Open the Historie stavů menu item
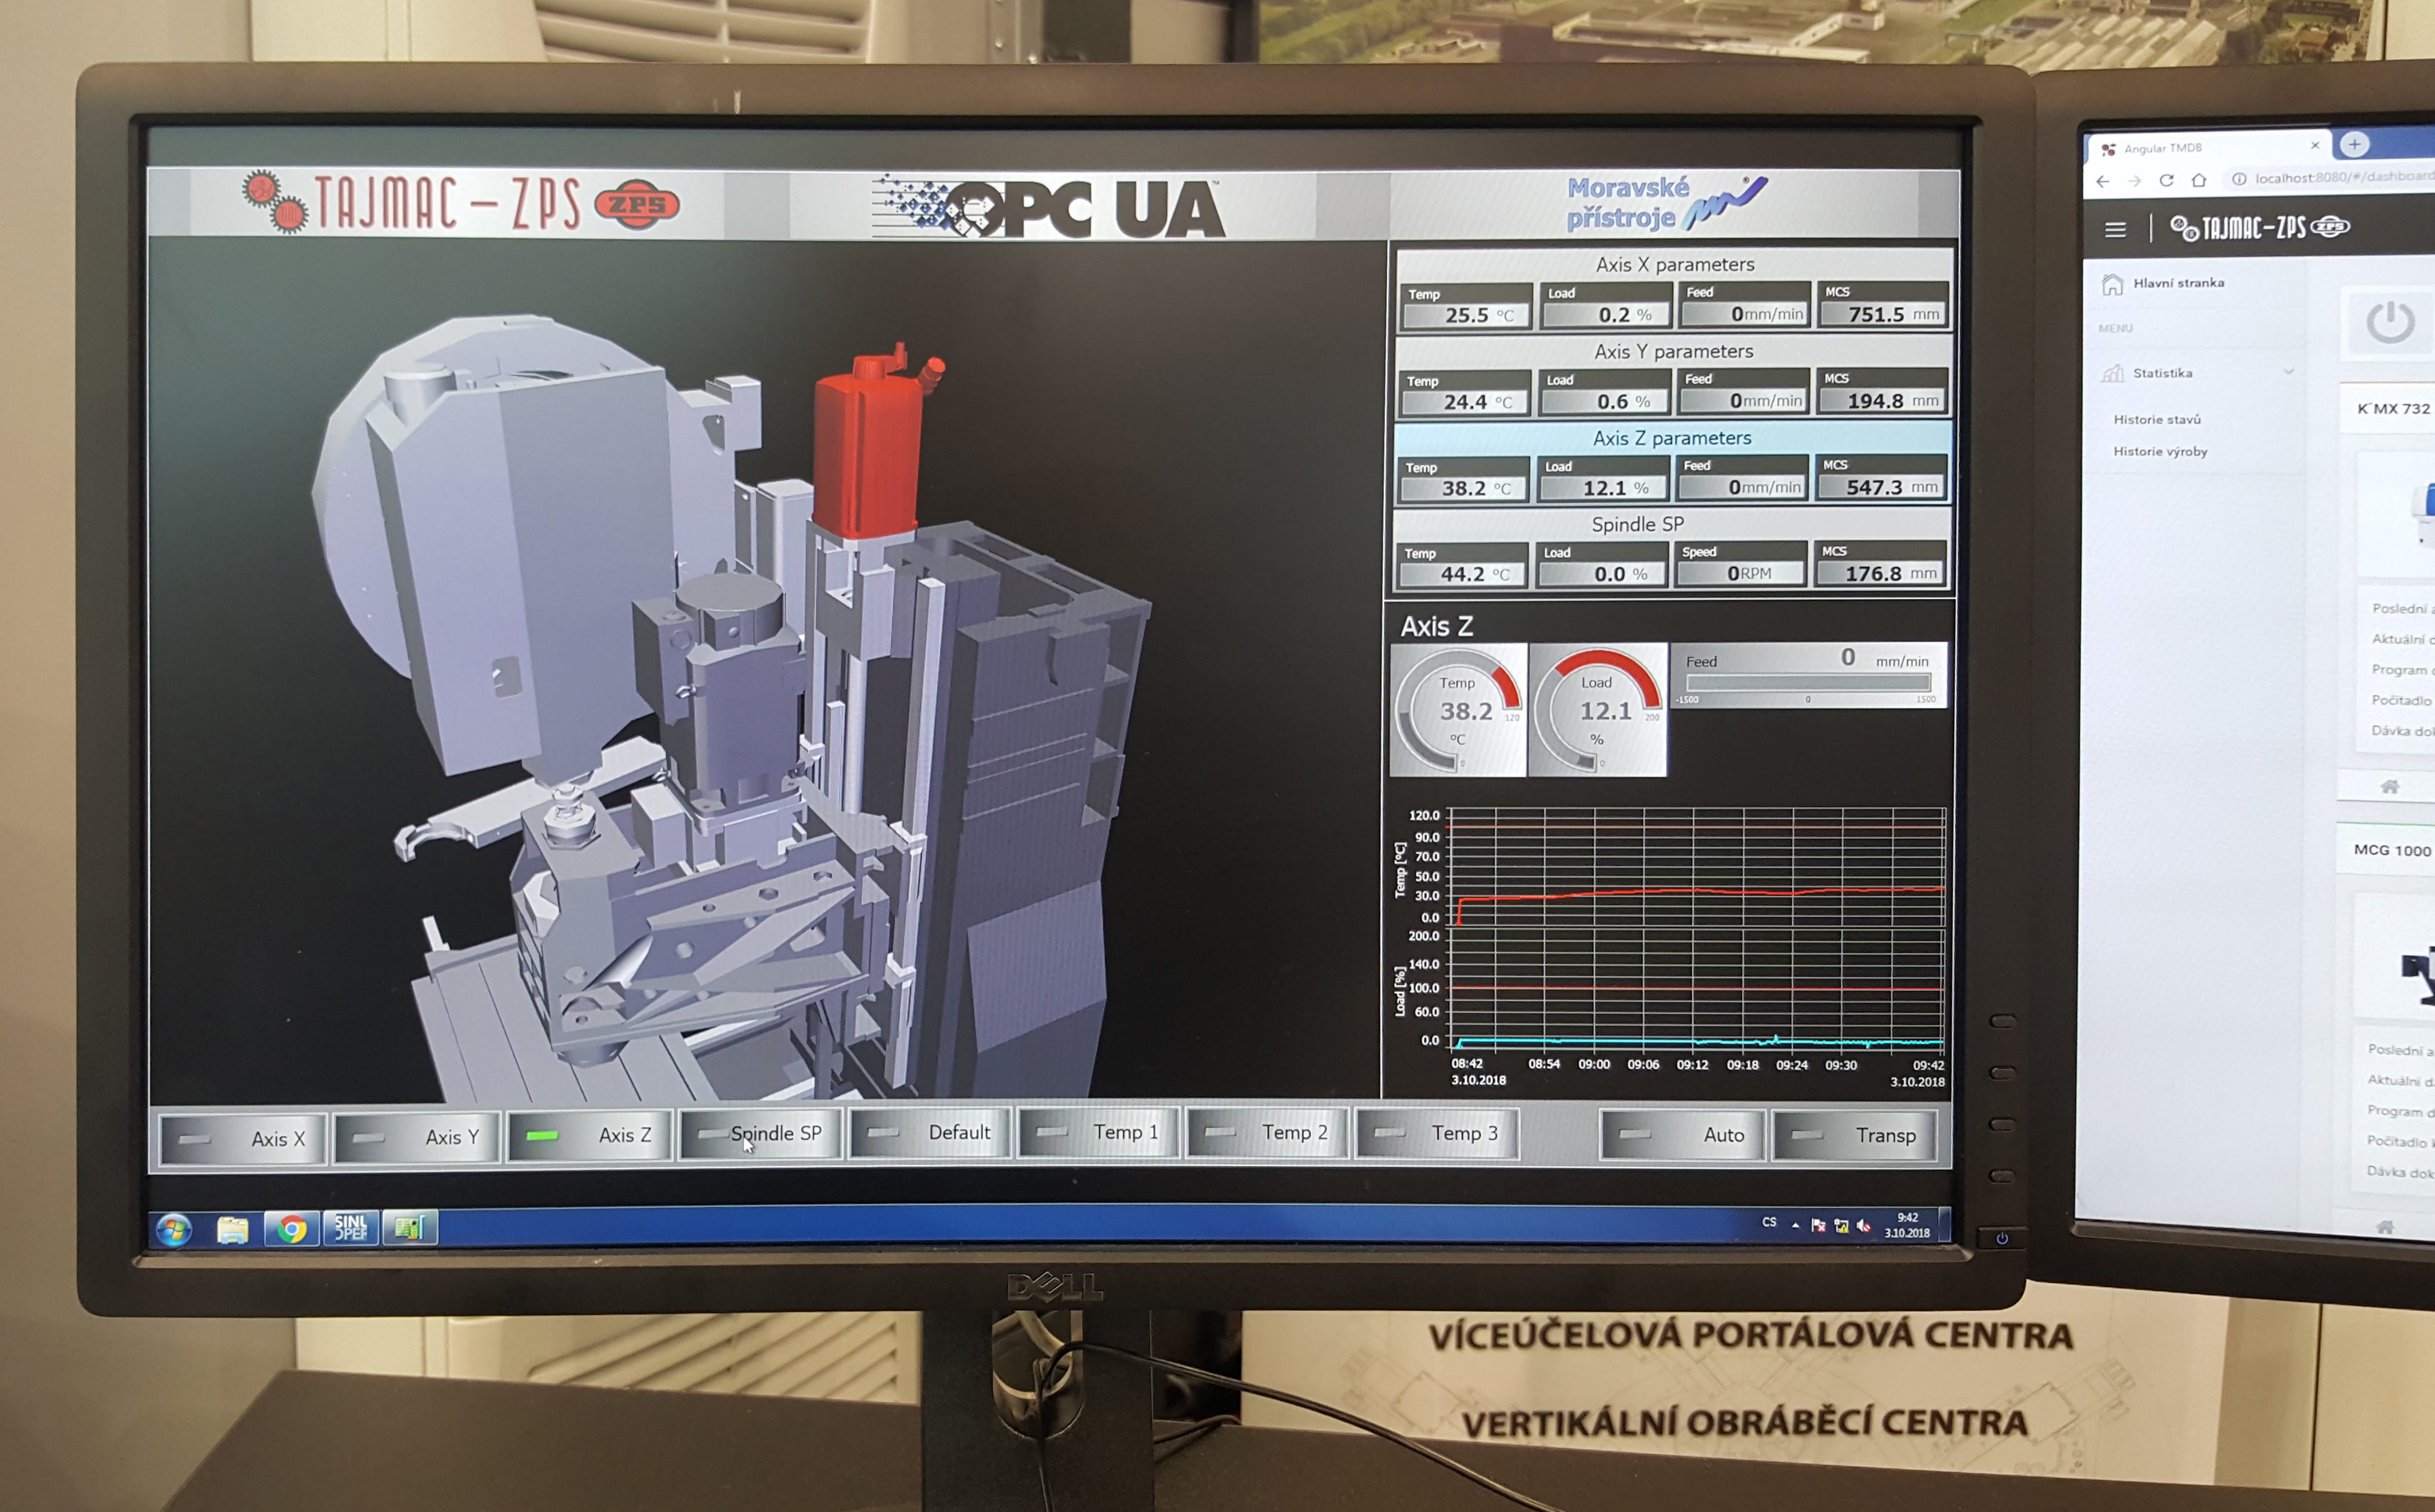 click(x=2157, y=419)
